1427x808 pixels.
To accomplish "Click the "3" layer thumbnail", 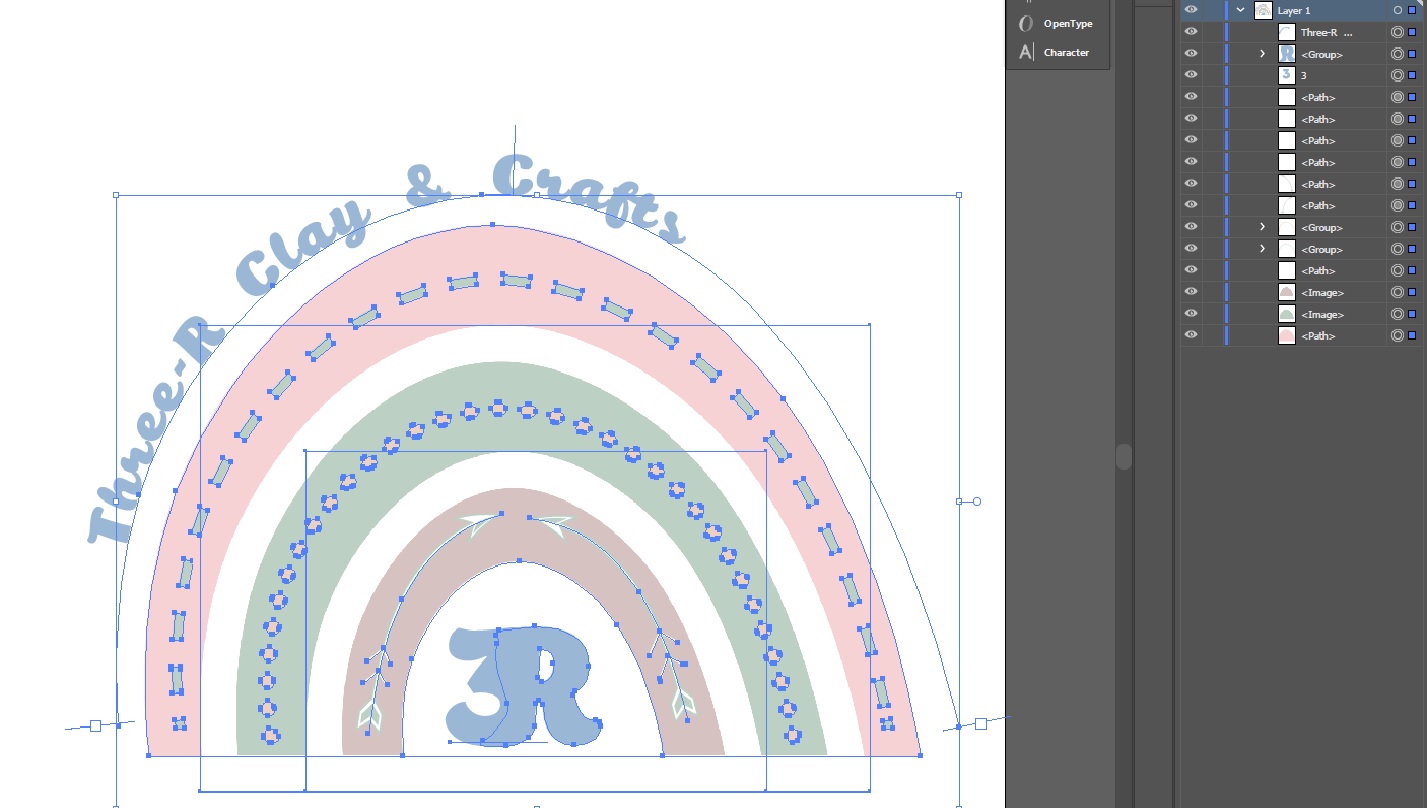I will (x=1287, y=75).
